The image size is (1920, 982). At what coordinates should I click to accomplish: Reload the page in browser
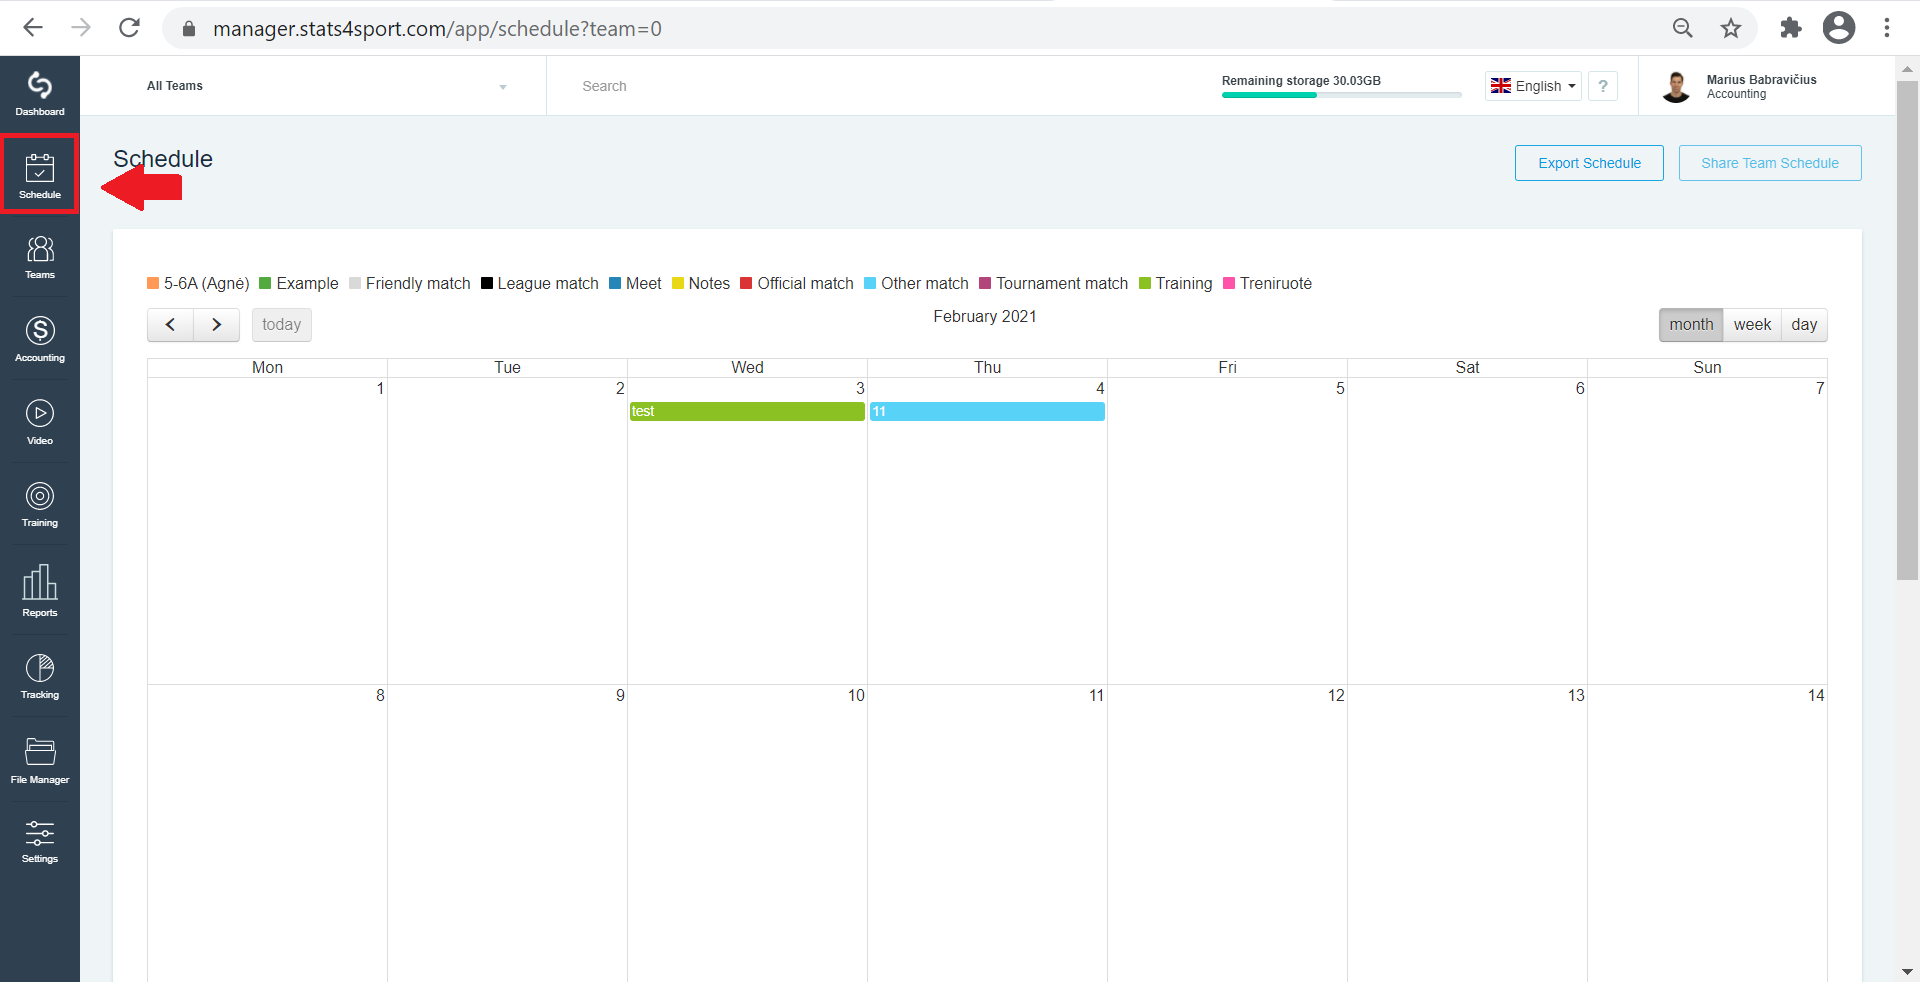129,28
